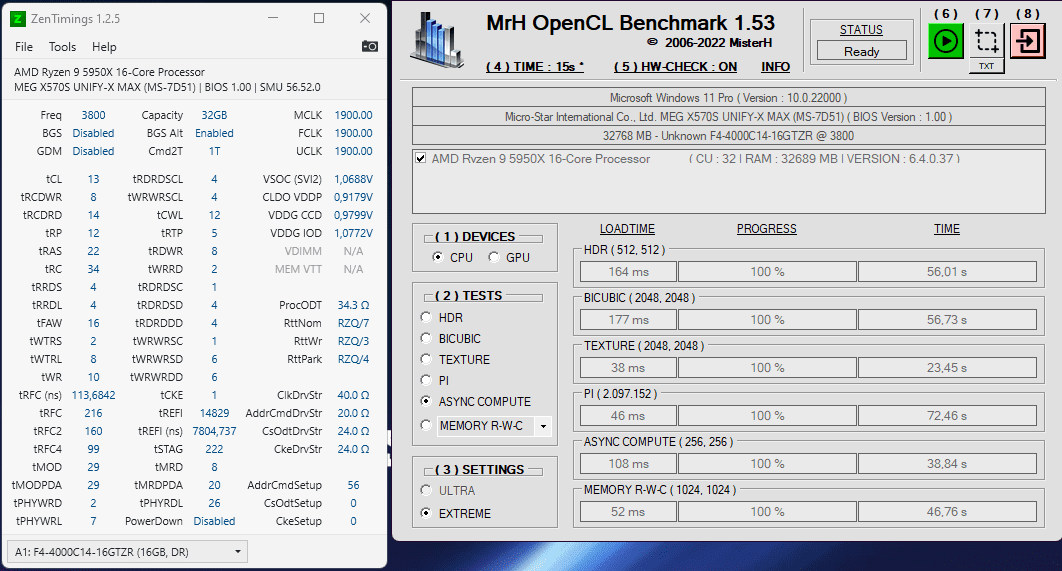This screenshot has height=571, width=1062.
Task: Click the TXT export button
Action: pos(987,66)
